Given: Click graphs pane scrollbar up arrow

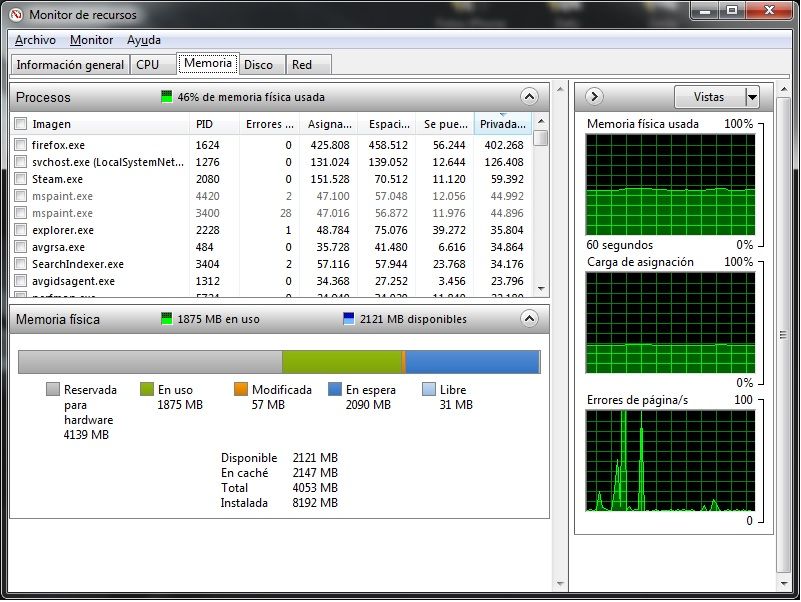Looking at the screenshot, I should pyautogui.click(x=784, y=89).
